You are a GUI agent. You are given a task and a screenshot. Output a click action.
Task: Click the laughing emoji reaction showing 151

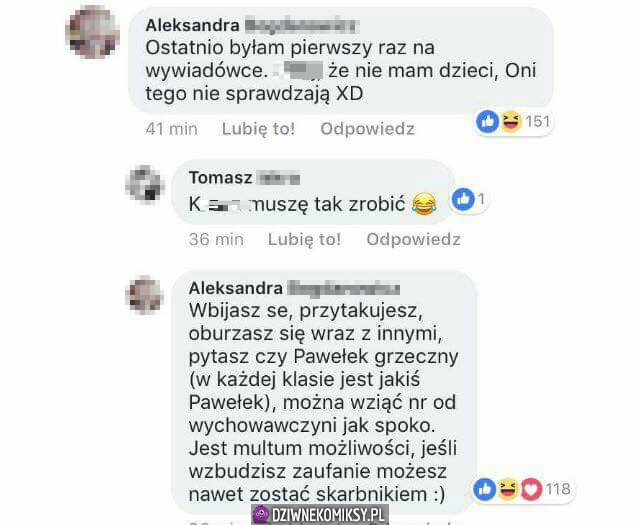click(x=511, y=122)
